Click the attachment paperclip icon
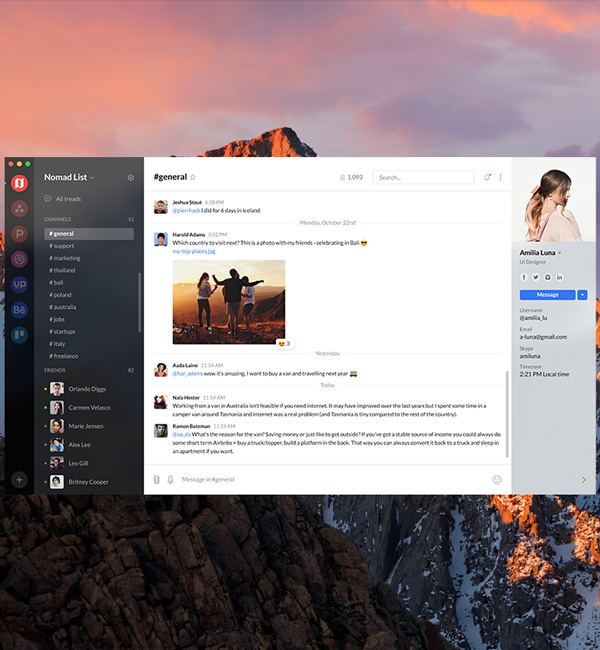Screen dimensions: 600x650 pyautogui.click(x=156, y=479)
